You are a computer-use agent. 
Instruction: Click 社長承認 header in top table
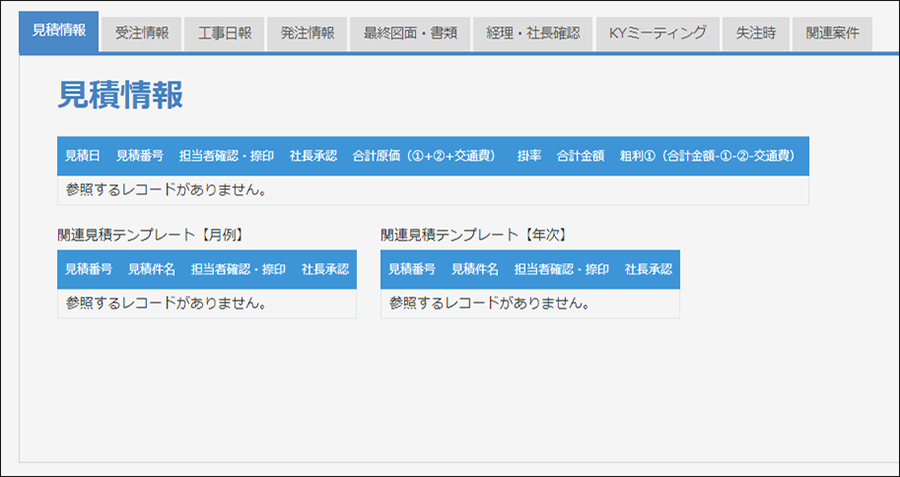(313, 156)
